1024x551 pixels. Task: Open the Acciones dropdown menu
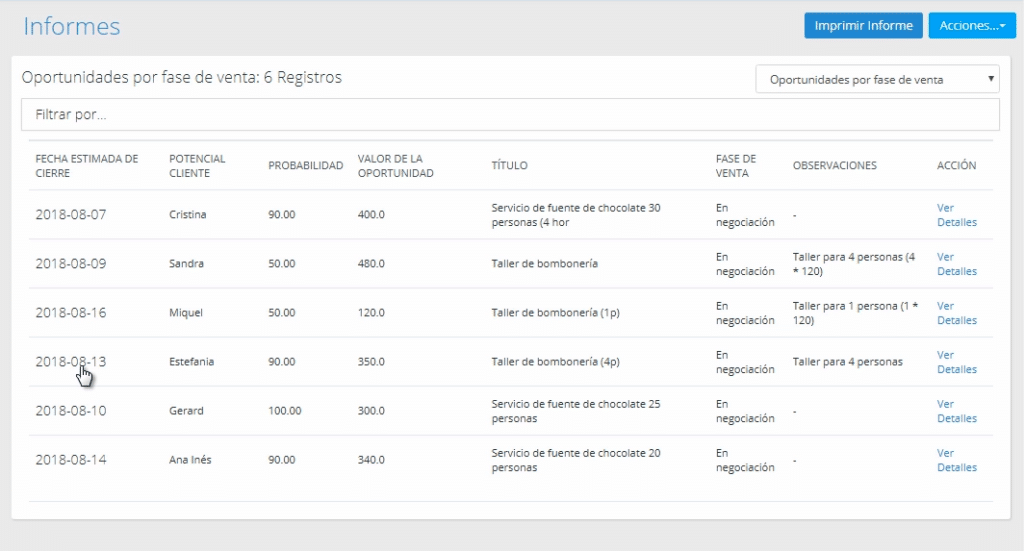pos(971,26)
